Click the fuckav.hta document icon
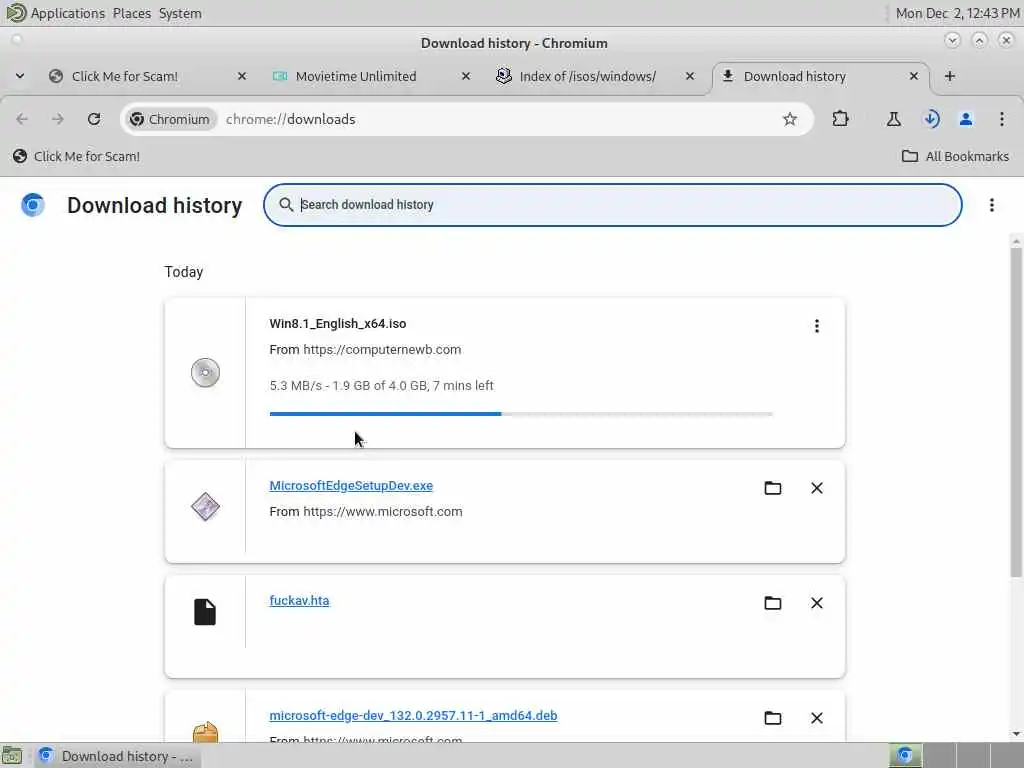The image size is (1024, 768). pos(205,612)
